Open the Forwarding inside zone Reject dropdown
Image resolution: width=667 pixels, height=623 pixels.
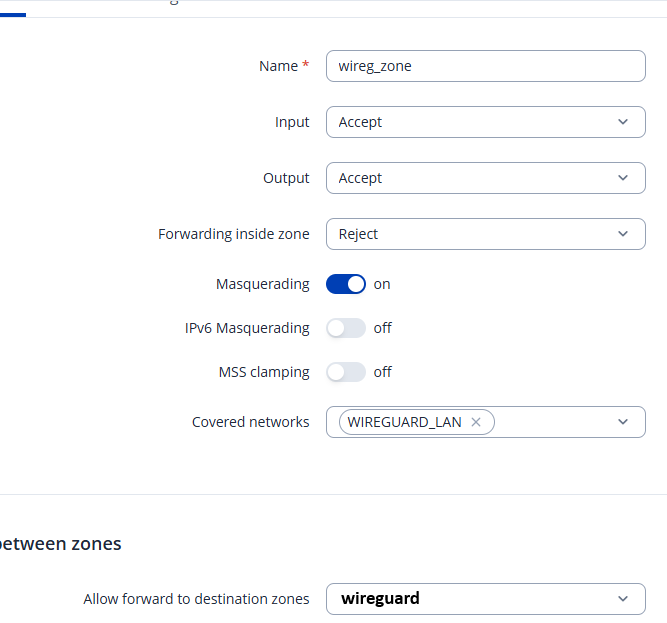486,234
